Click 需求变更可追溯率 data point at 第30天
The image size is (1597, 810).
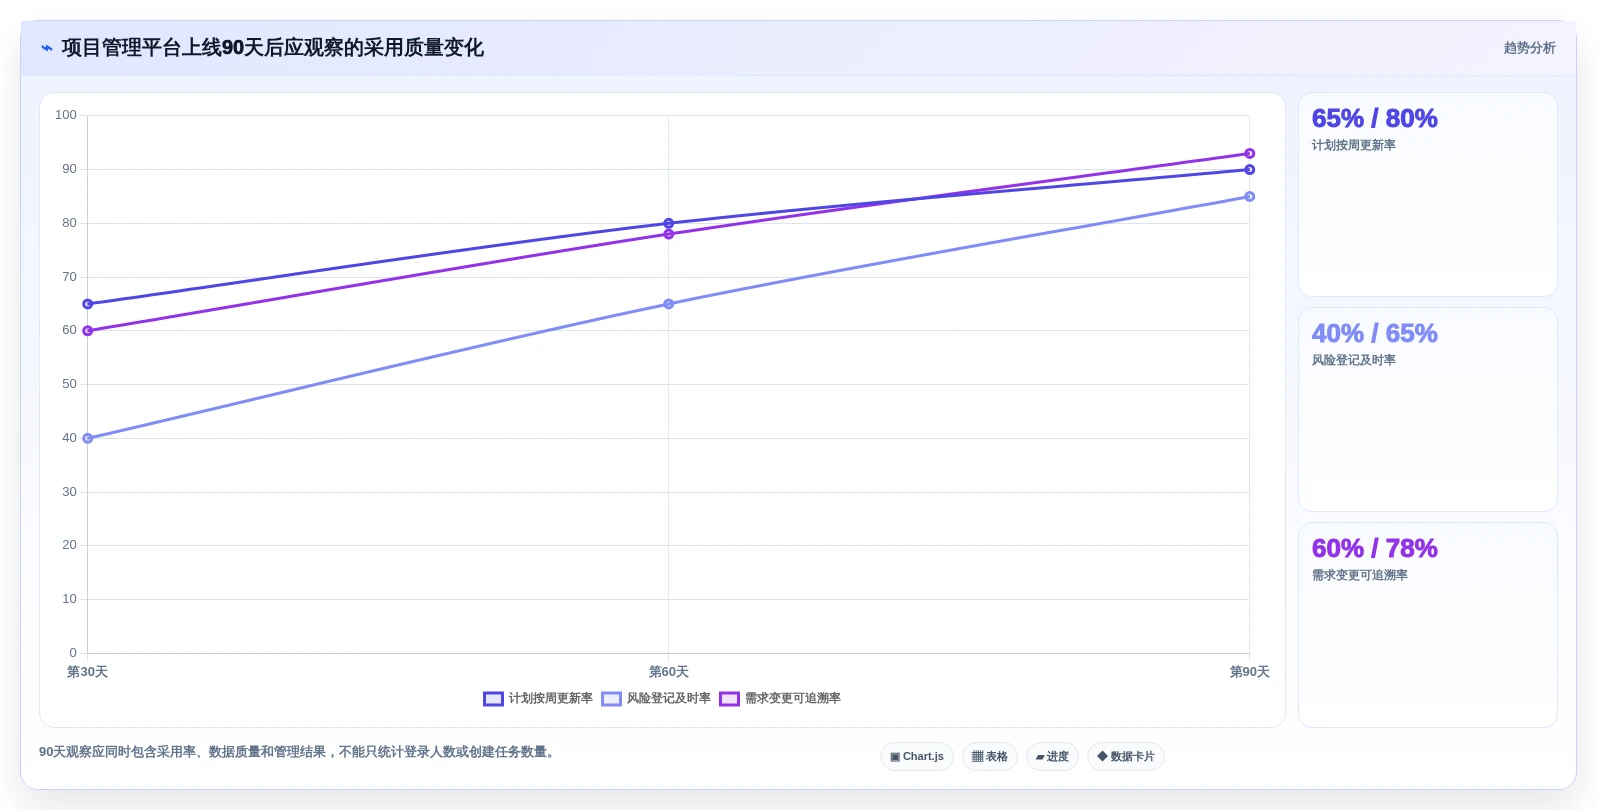[x=88, y=331]
